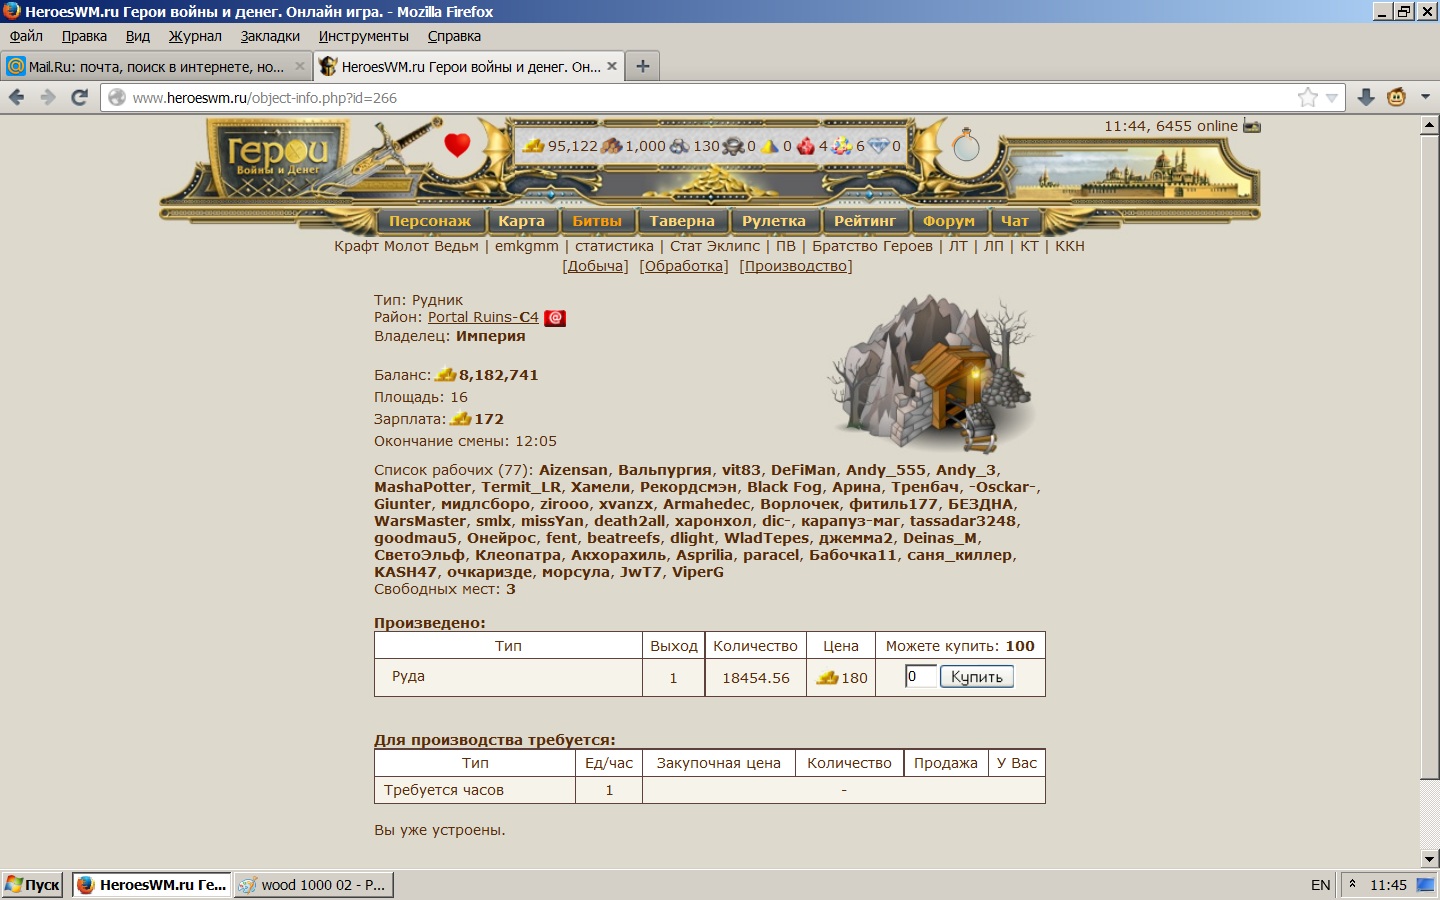
Task: Click the gold coins resource icon in header
Action: tap(535, 146)
